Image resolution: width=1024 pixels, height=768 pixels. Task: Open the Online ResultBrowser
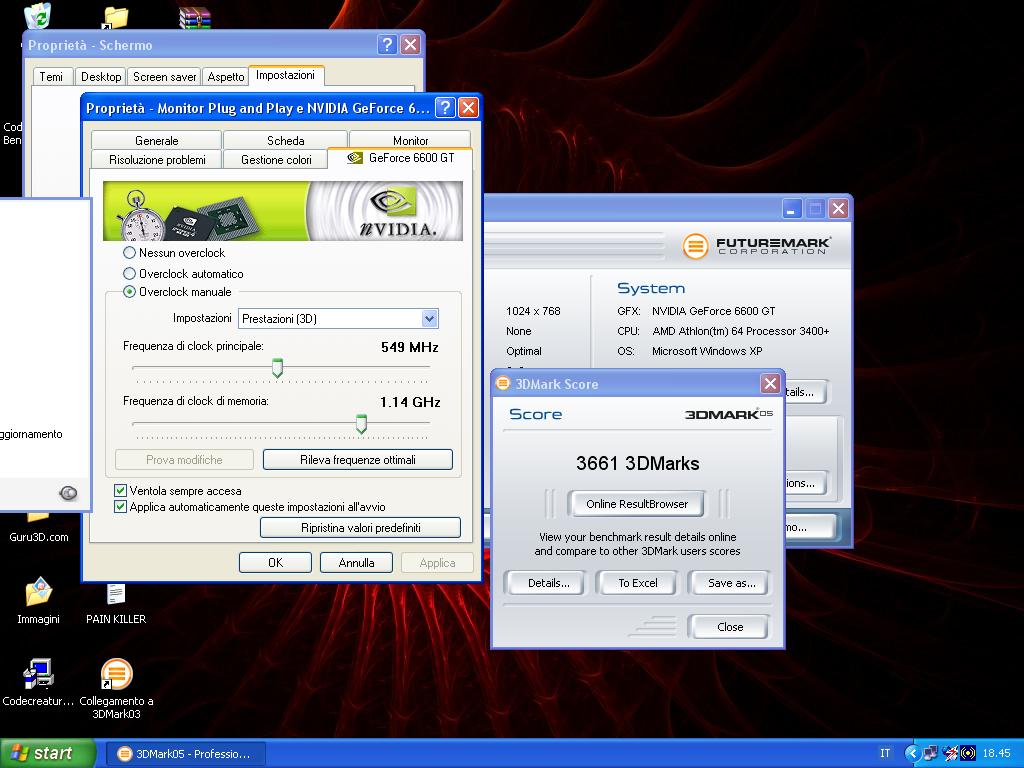pyautogui.click(x=637, y=504)
